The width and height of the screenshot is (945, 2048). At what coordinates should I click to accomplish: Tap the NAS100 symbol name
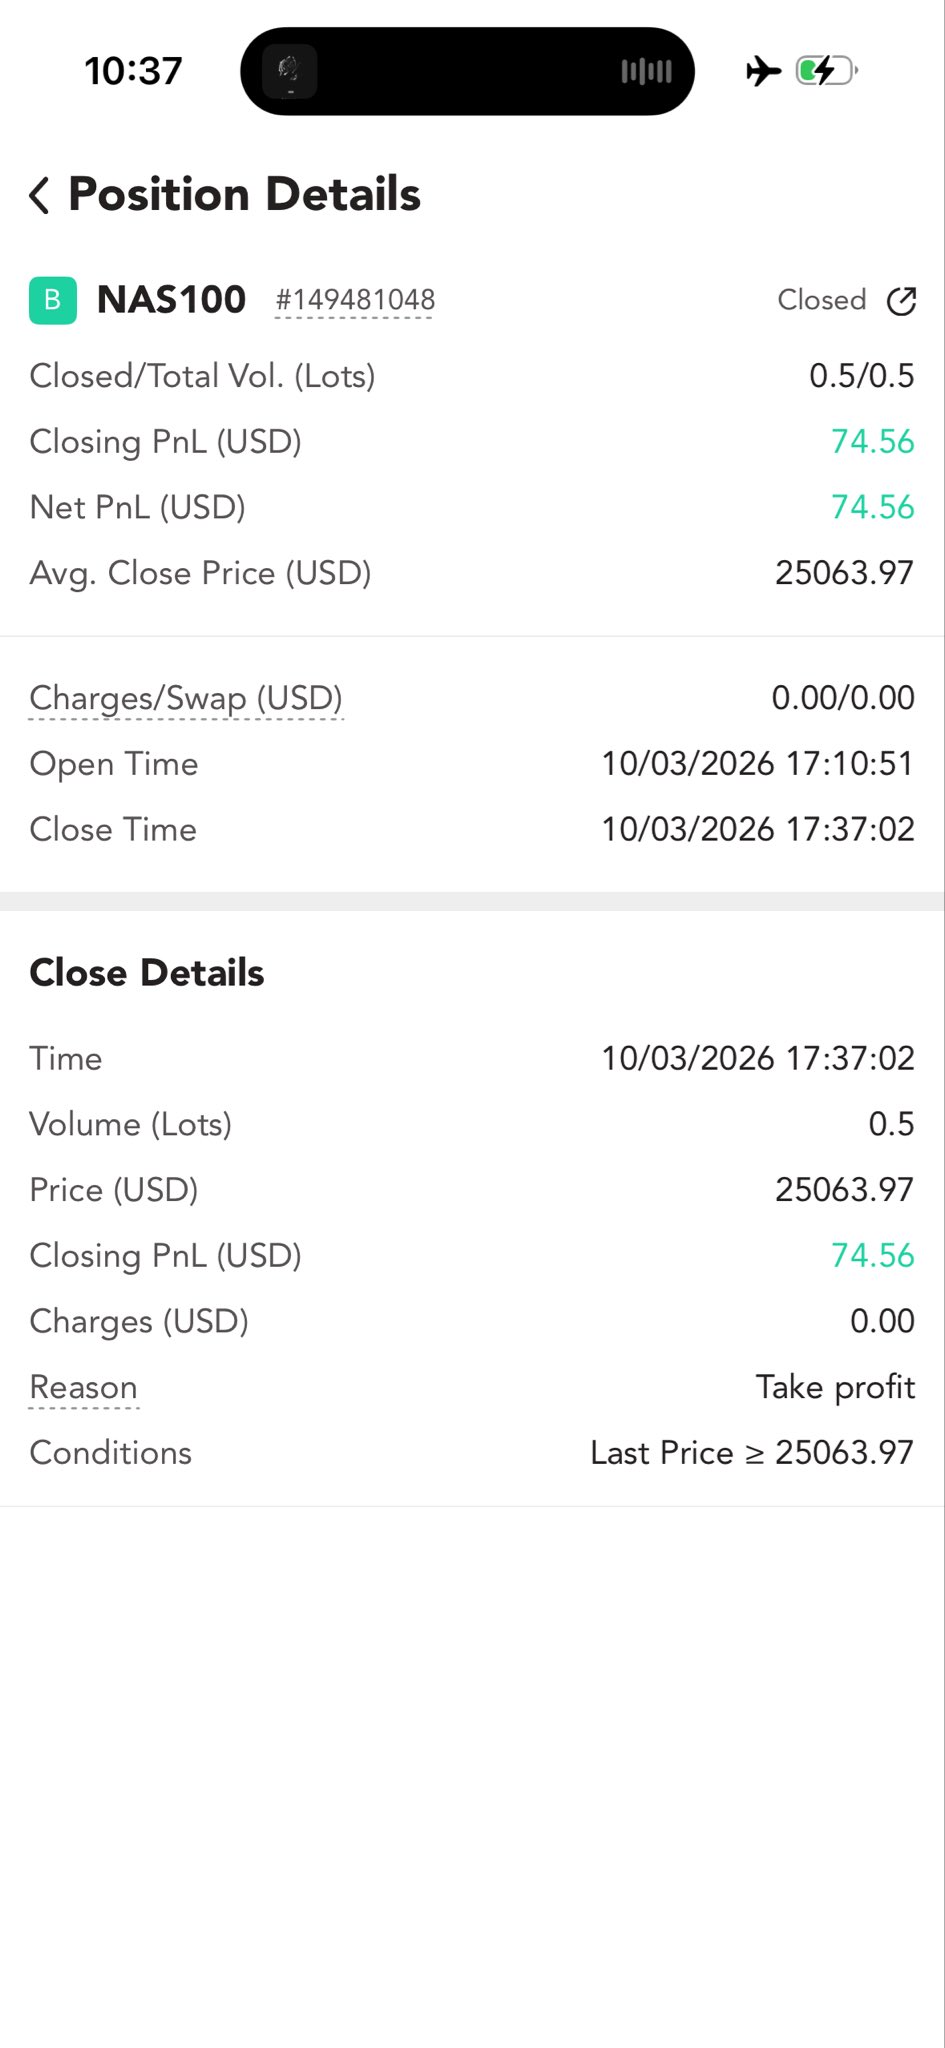pos(171,300)
